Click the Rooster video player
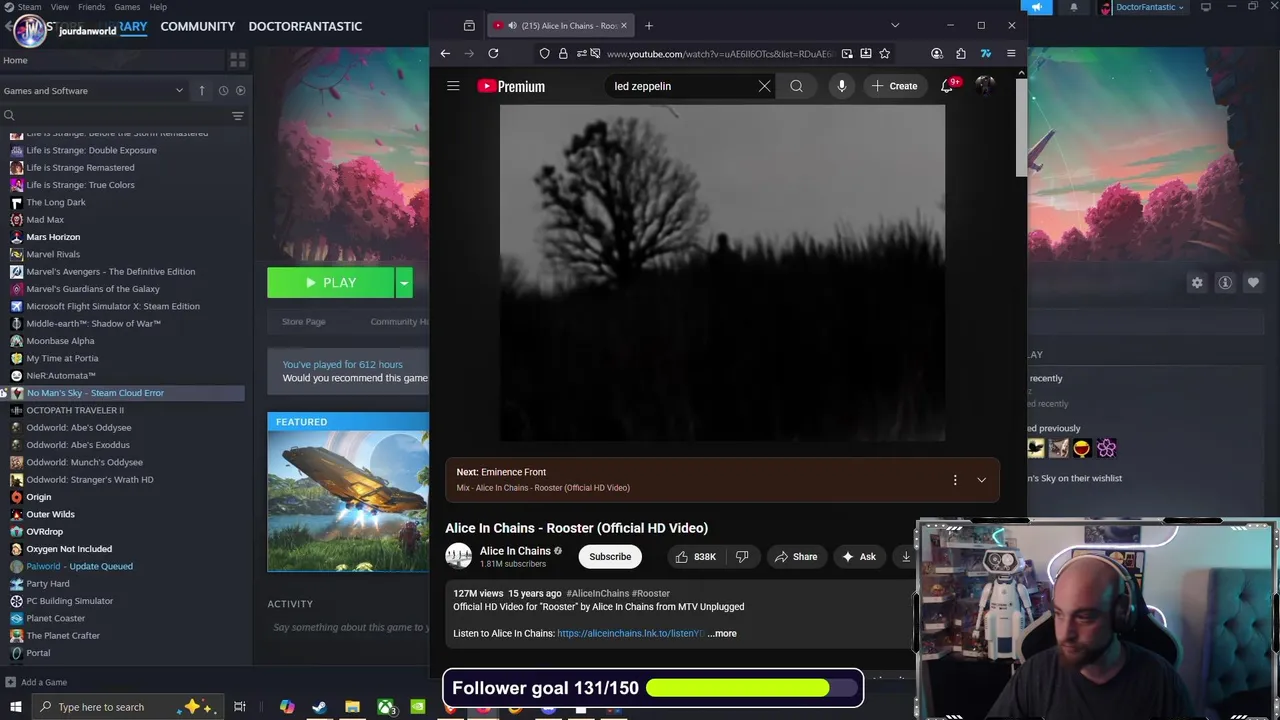Viewport: 1280px width, 720px height. pos(722,273)
